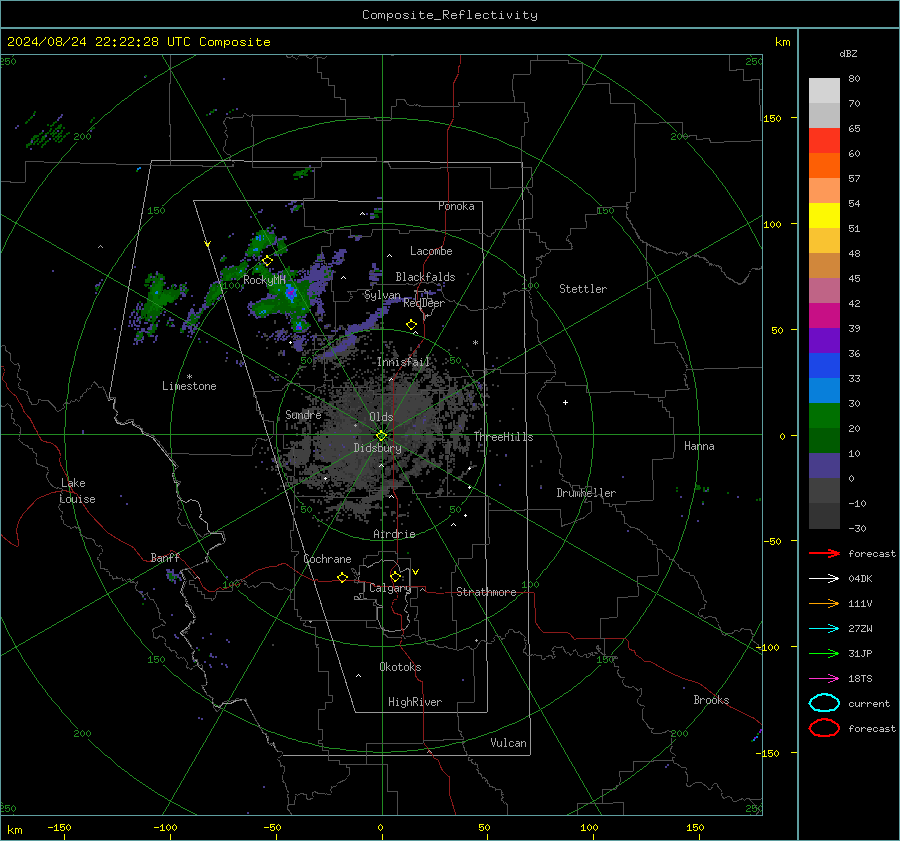Click the white plus marker east of ThreeHills
900x841 pixels.
point(565,402)
